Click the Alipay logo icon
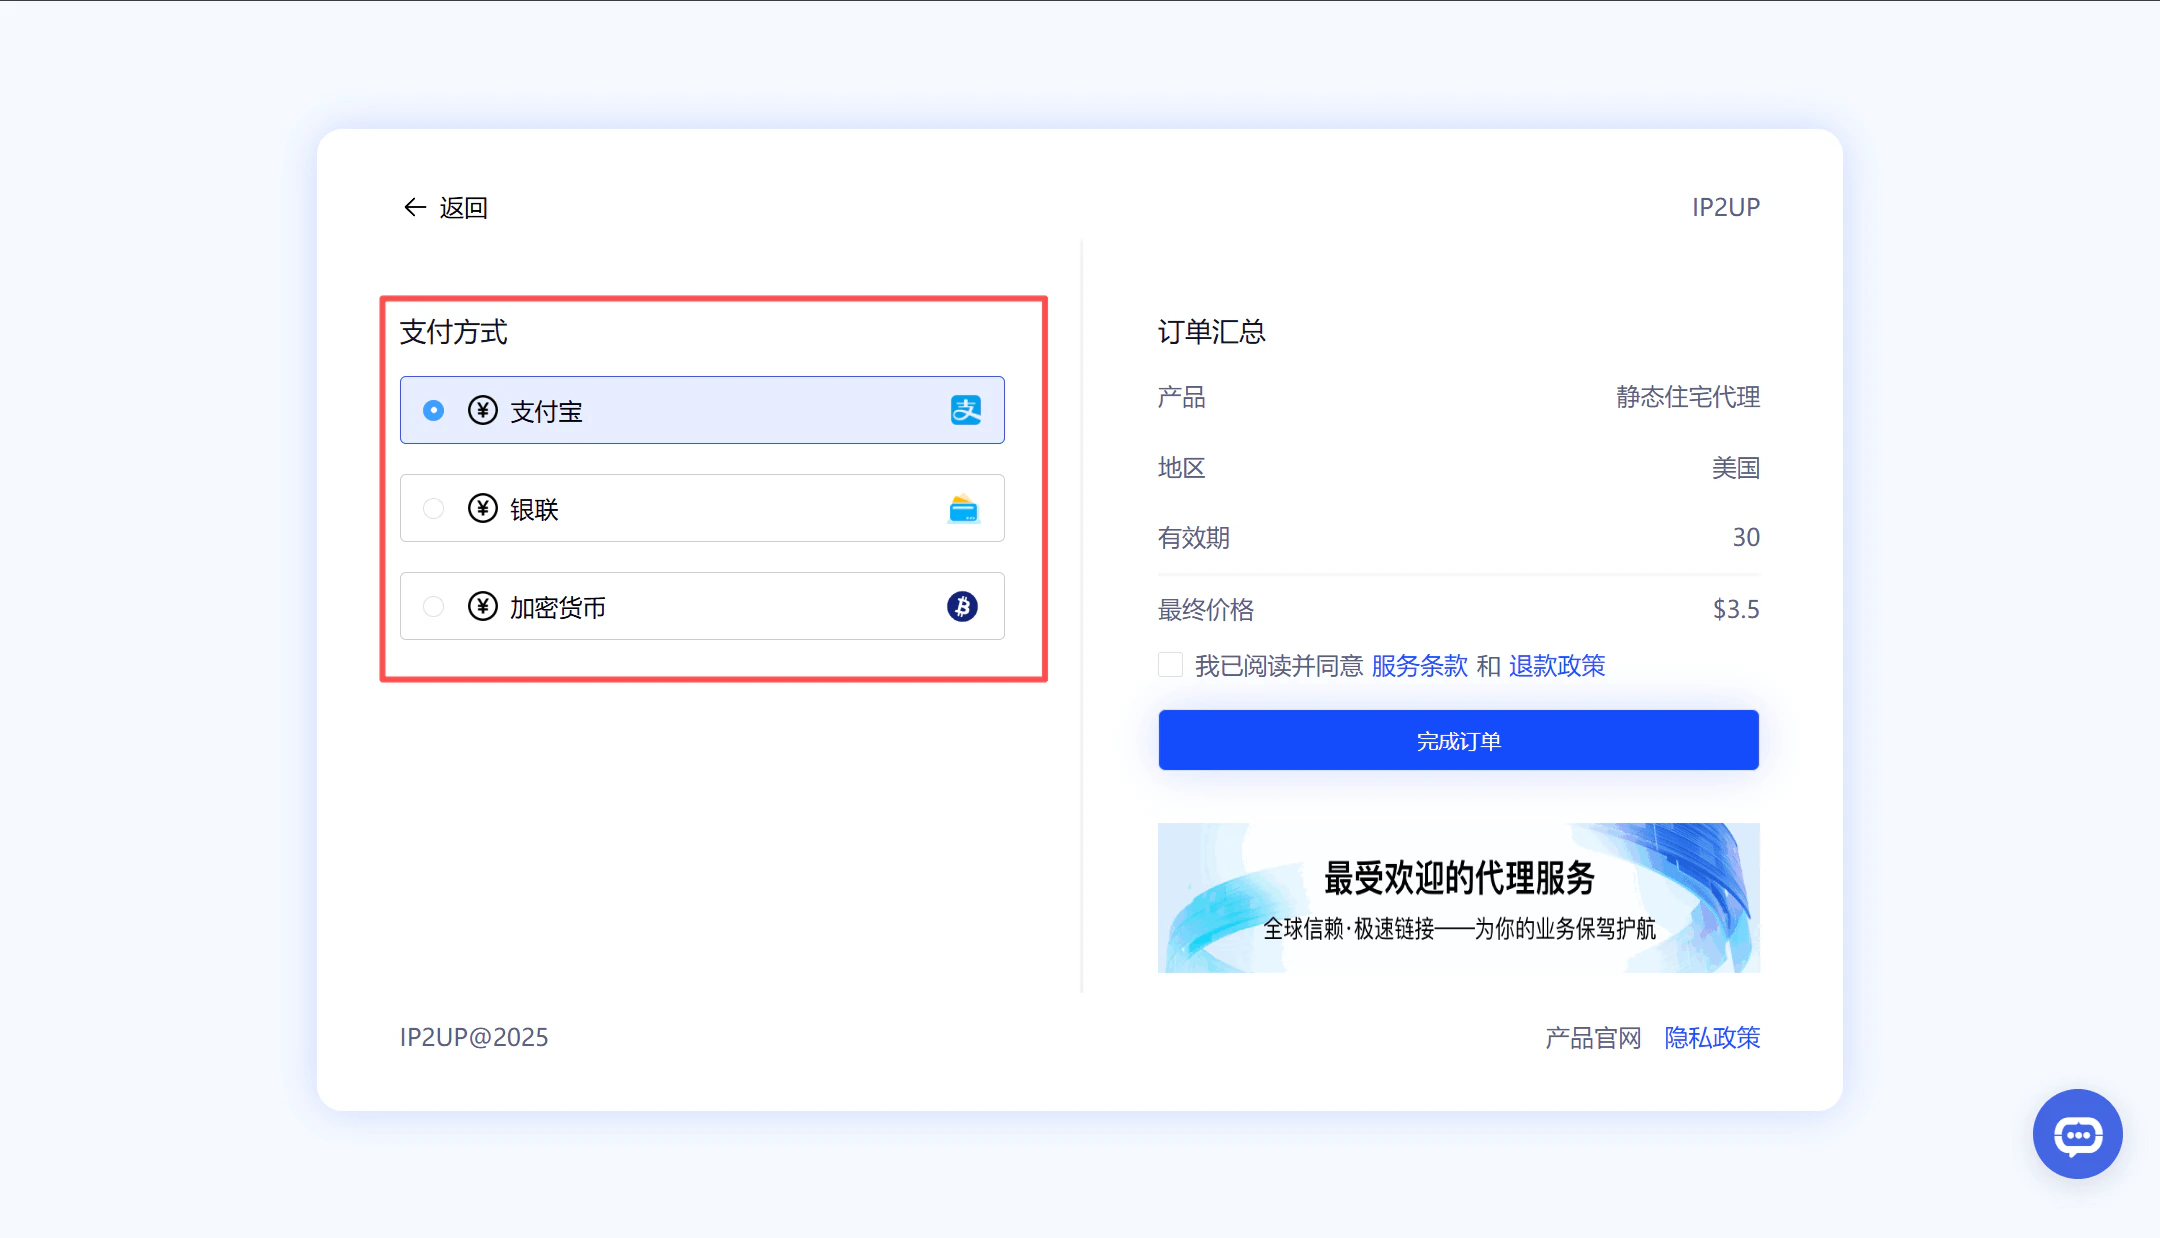The image size is (2160, 1238). pos(963,410)
